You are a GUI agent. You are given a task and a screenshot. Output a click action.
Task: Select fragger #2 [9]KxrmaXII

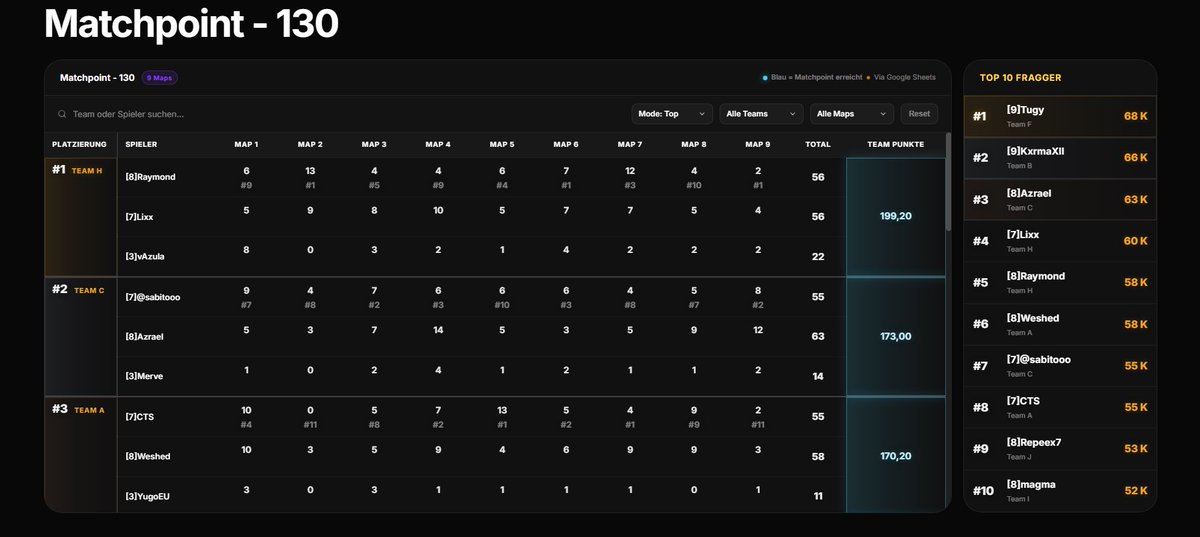(1060, 158)
